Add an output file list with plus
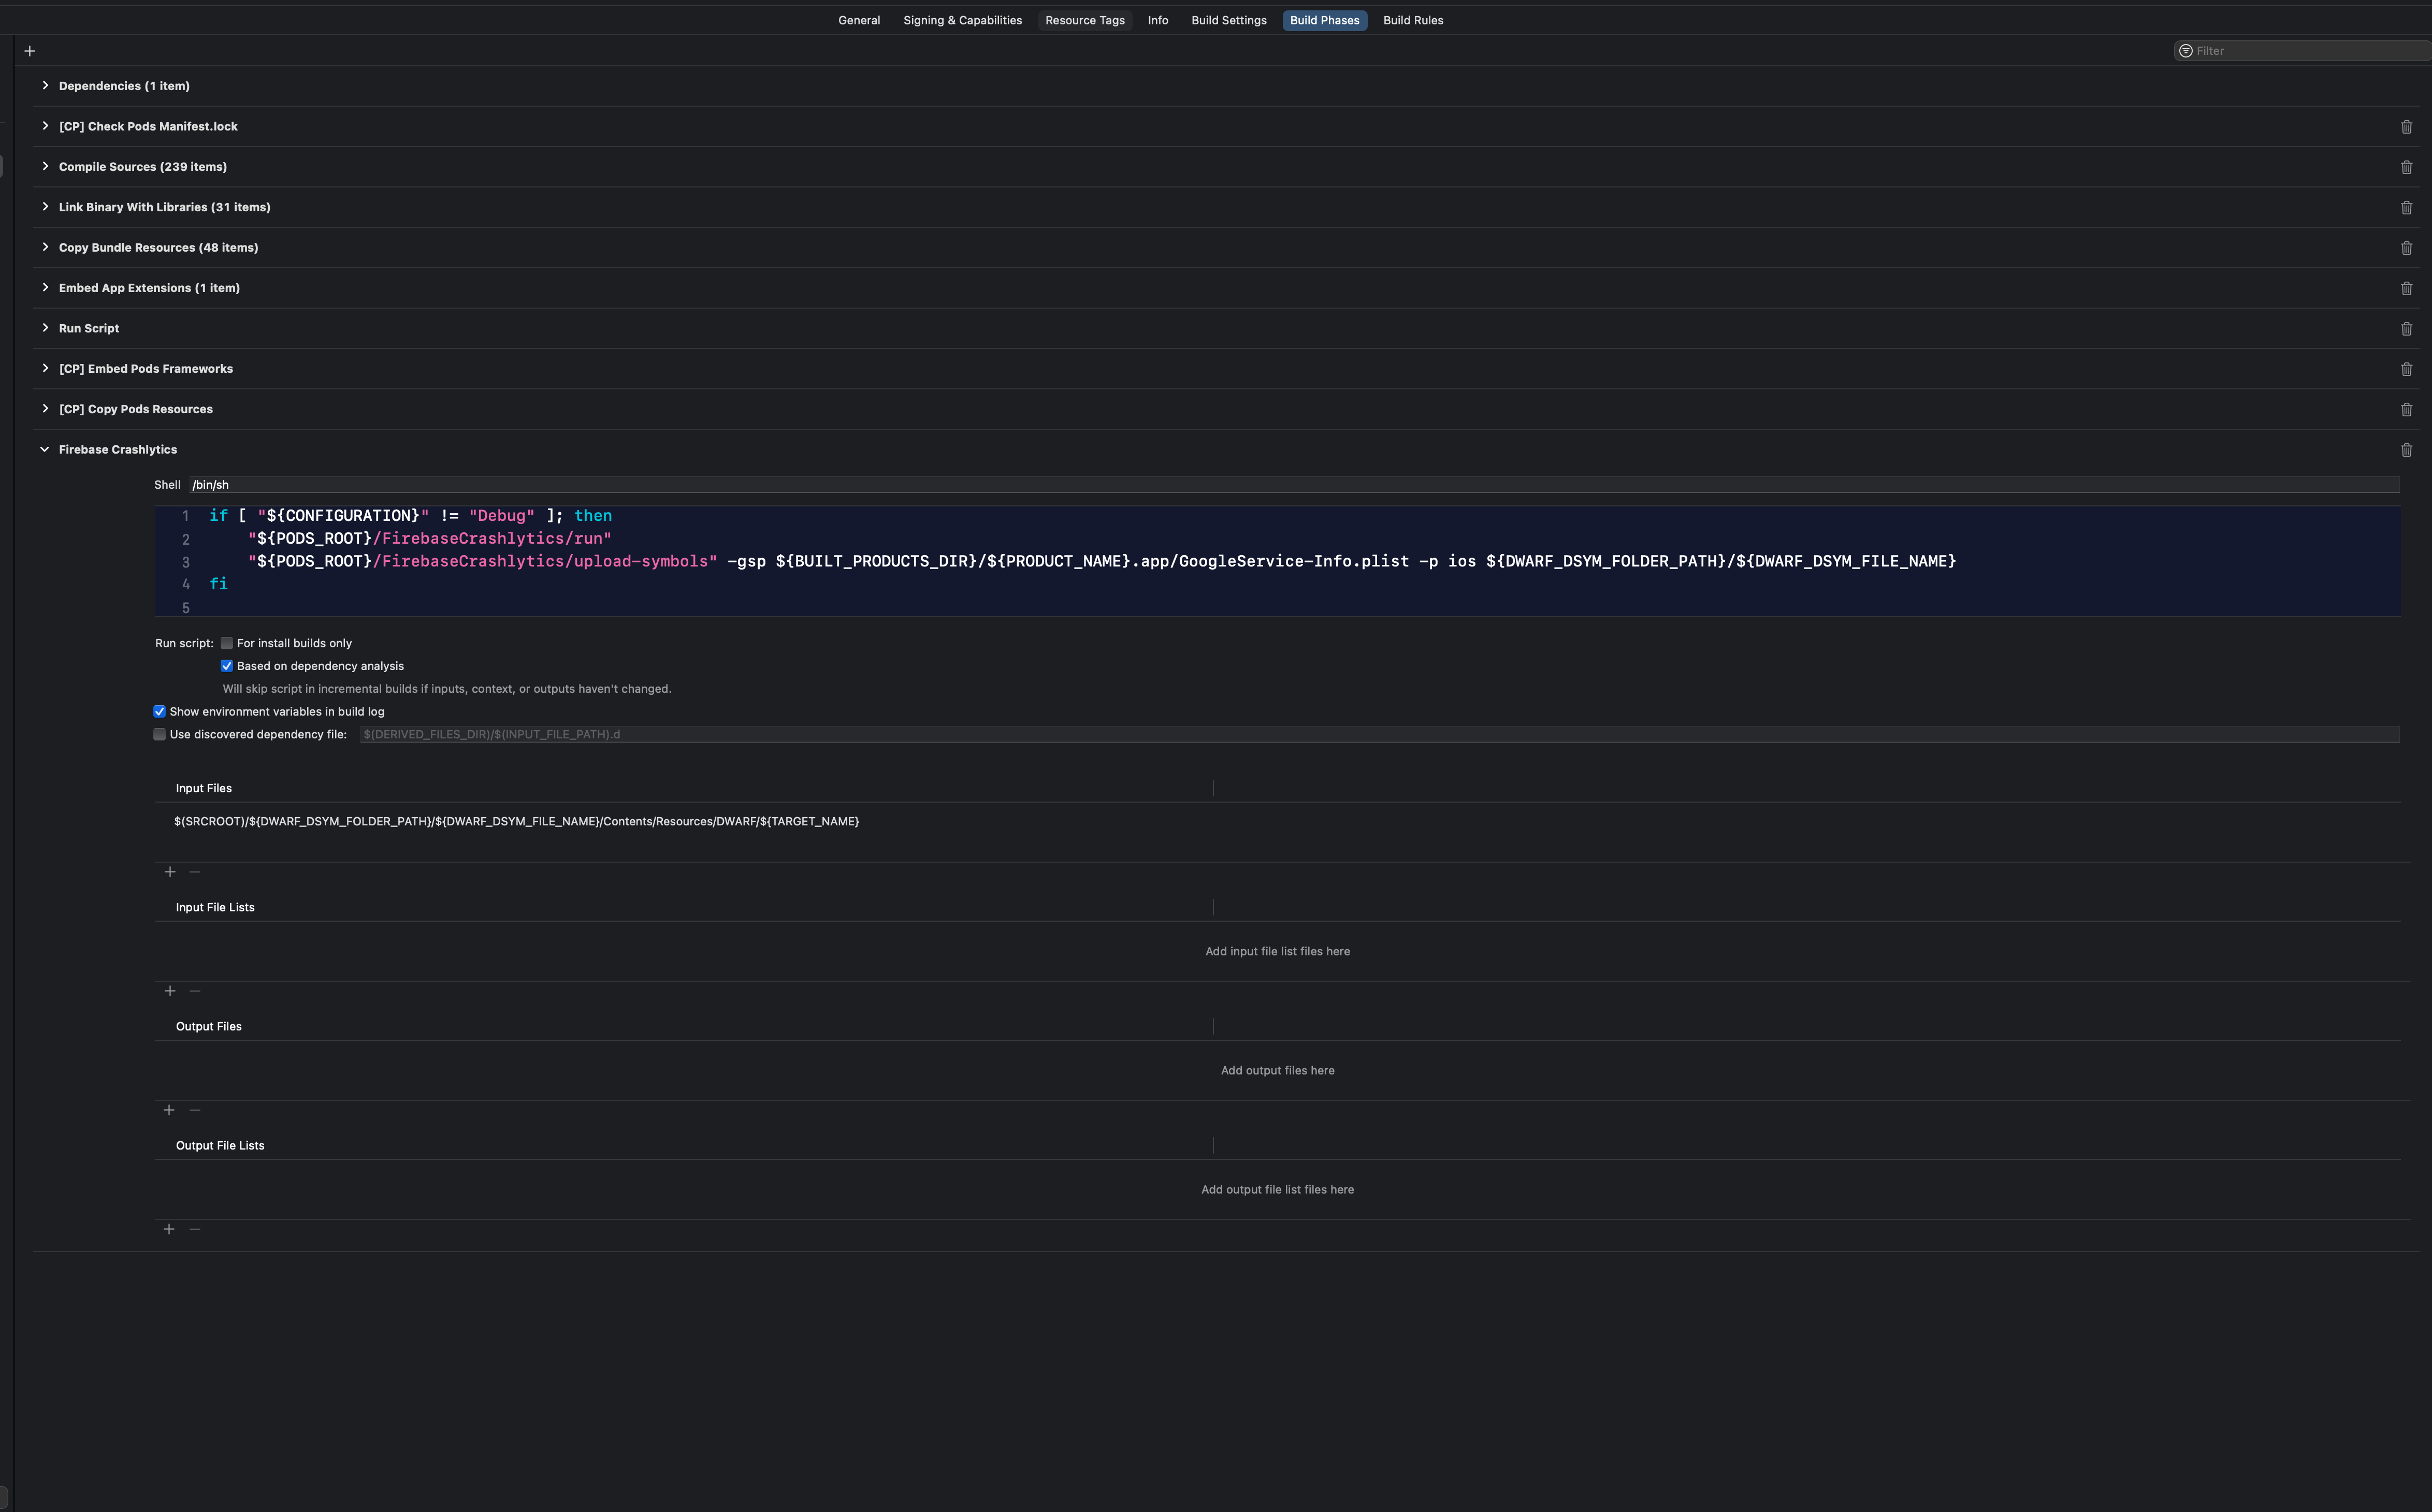Image resolution: width=2432 pixels, height=1512 pixels. 169,1229
